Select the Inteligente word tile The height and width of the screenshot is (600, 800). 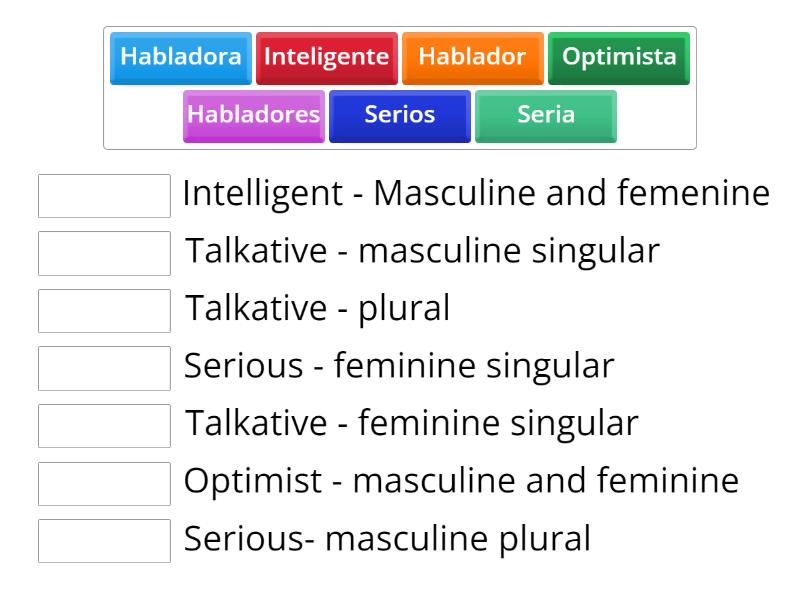325,58
